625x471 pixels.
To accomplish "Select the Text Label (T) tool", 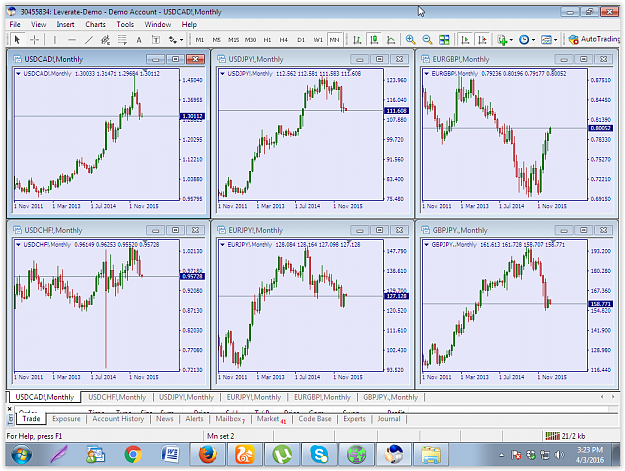I will tap(156, 40).
